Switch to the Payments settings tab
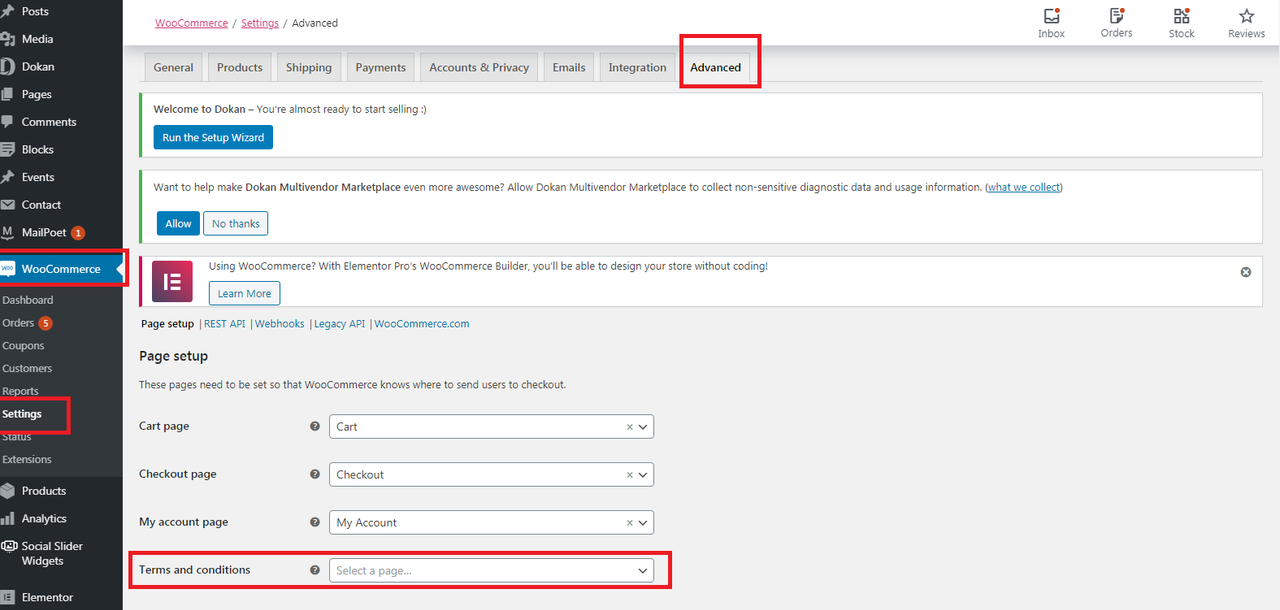This screenshot has height=610, width=1280. (381, 67)
